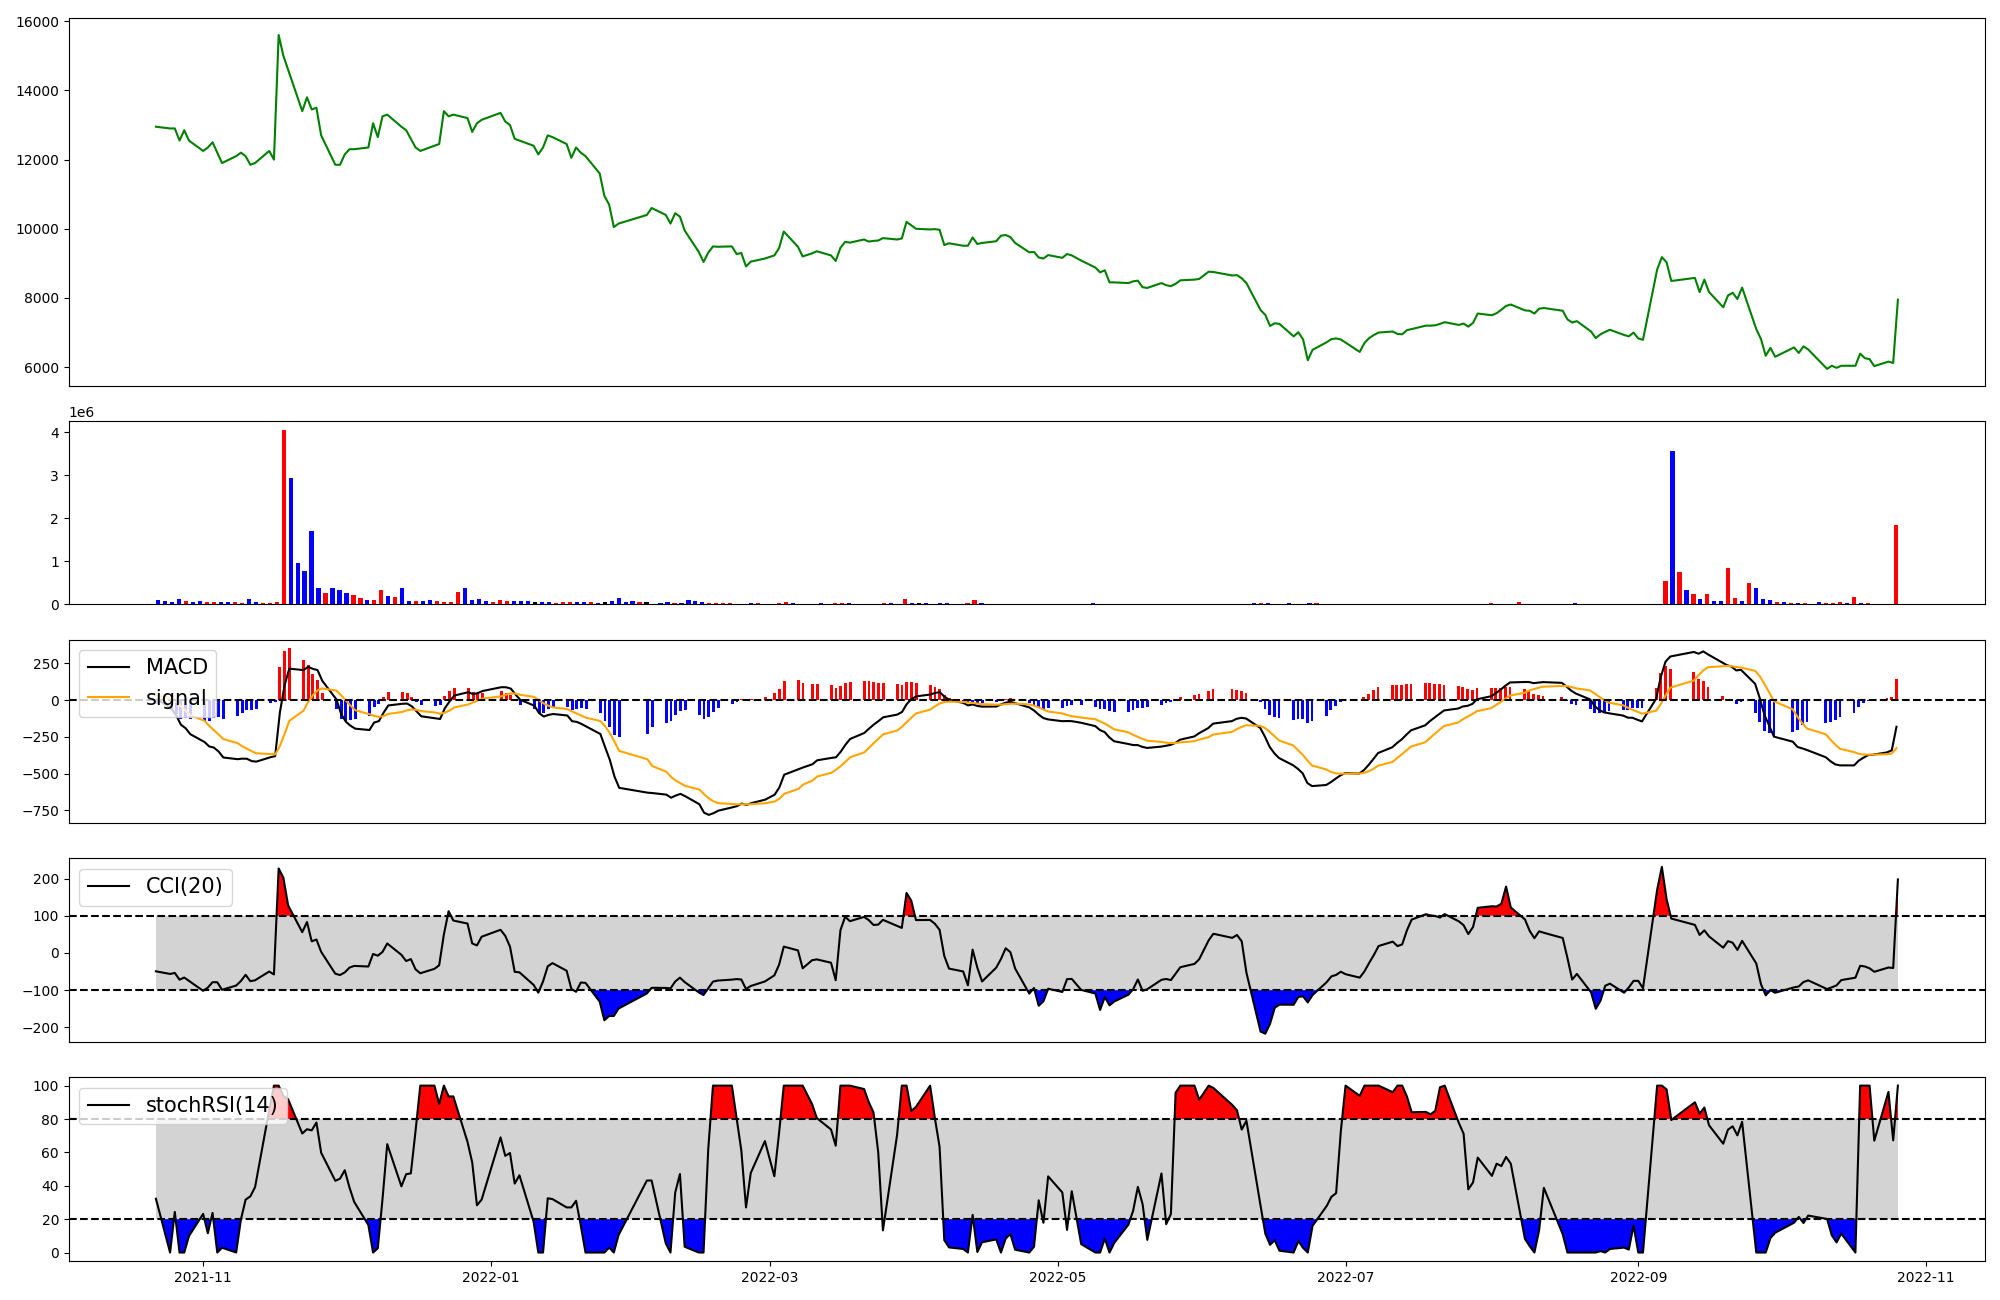Viewport: 2000px width, 1300px height.
Task: Click the stochRSI(14) legend label
Action: [211, 1105]
